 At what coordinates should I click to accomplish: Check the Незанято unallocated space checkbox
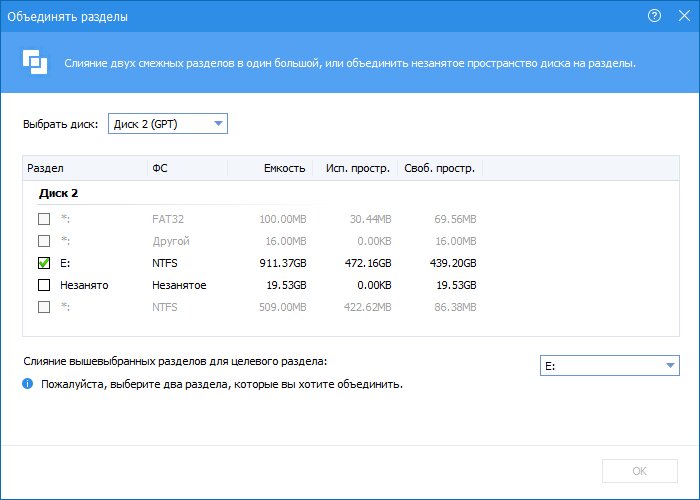point(44,285)
